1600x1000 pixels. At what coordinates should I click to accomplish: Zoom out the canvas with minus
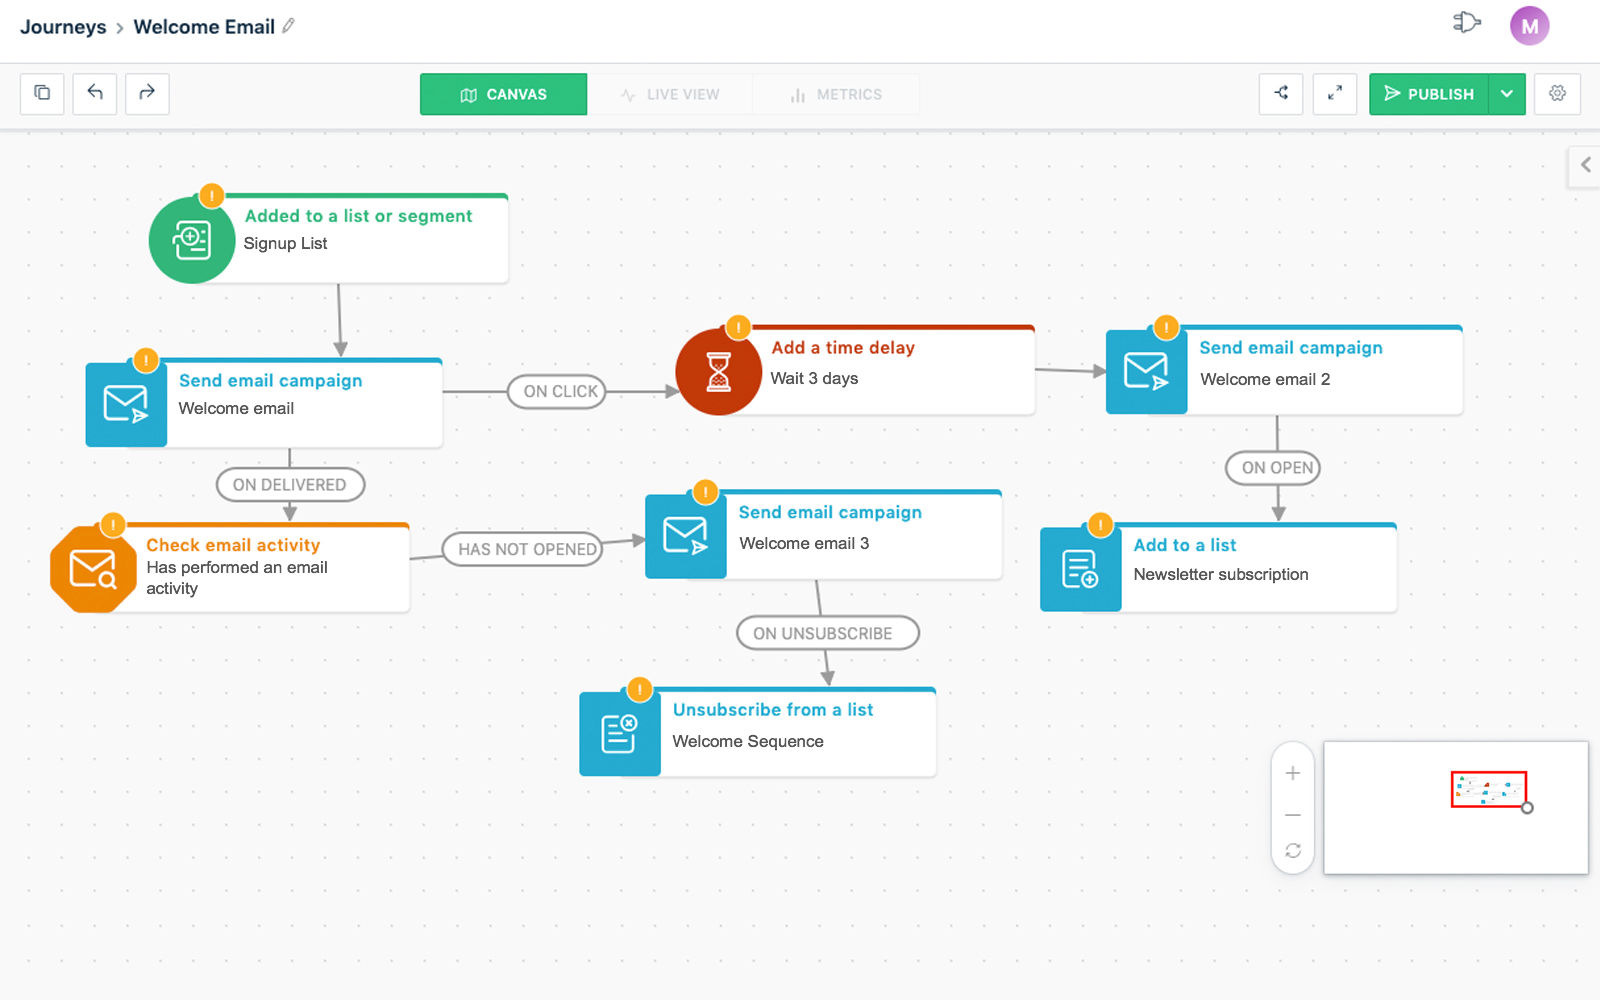(1293, 815)
